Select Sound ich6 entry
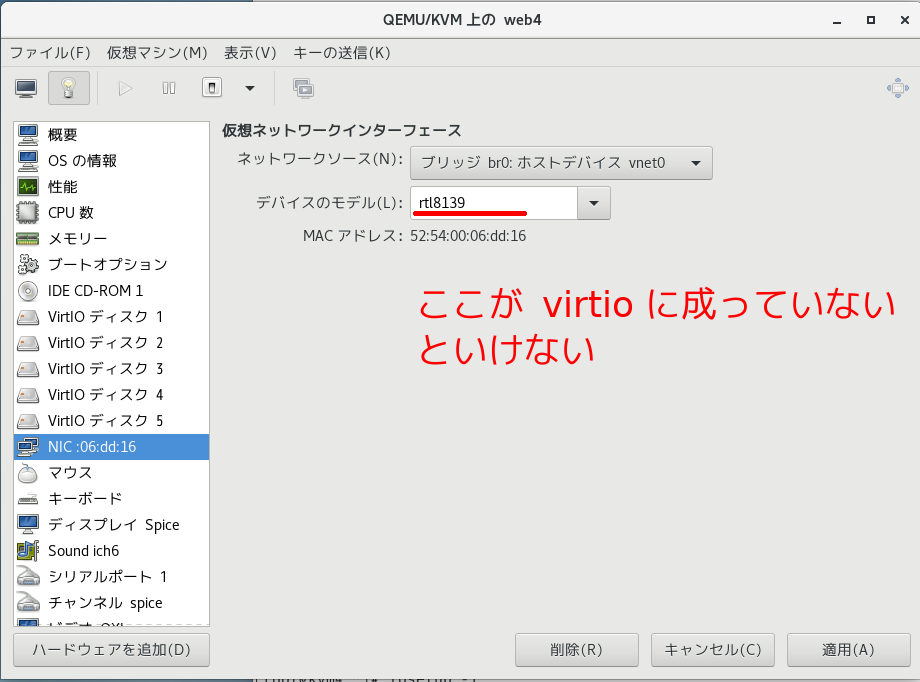 111,551
